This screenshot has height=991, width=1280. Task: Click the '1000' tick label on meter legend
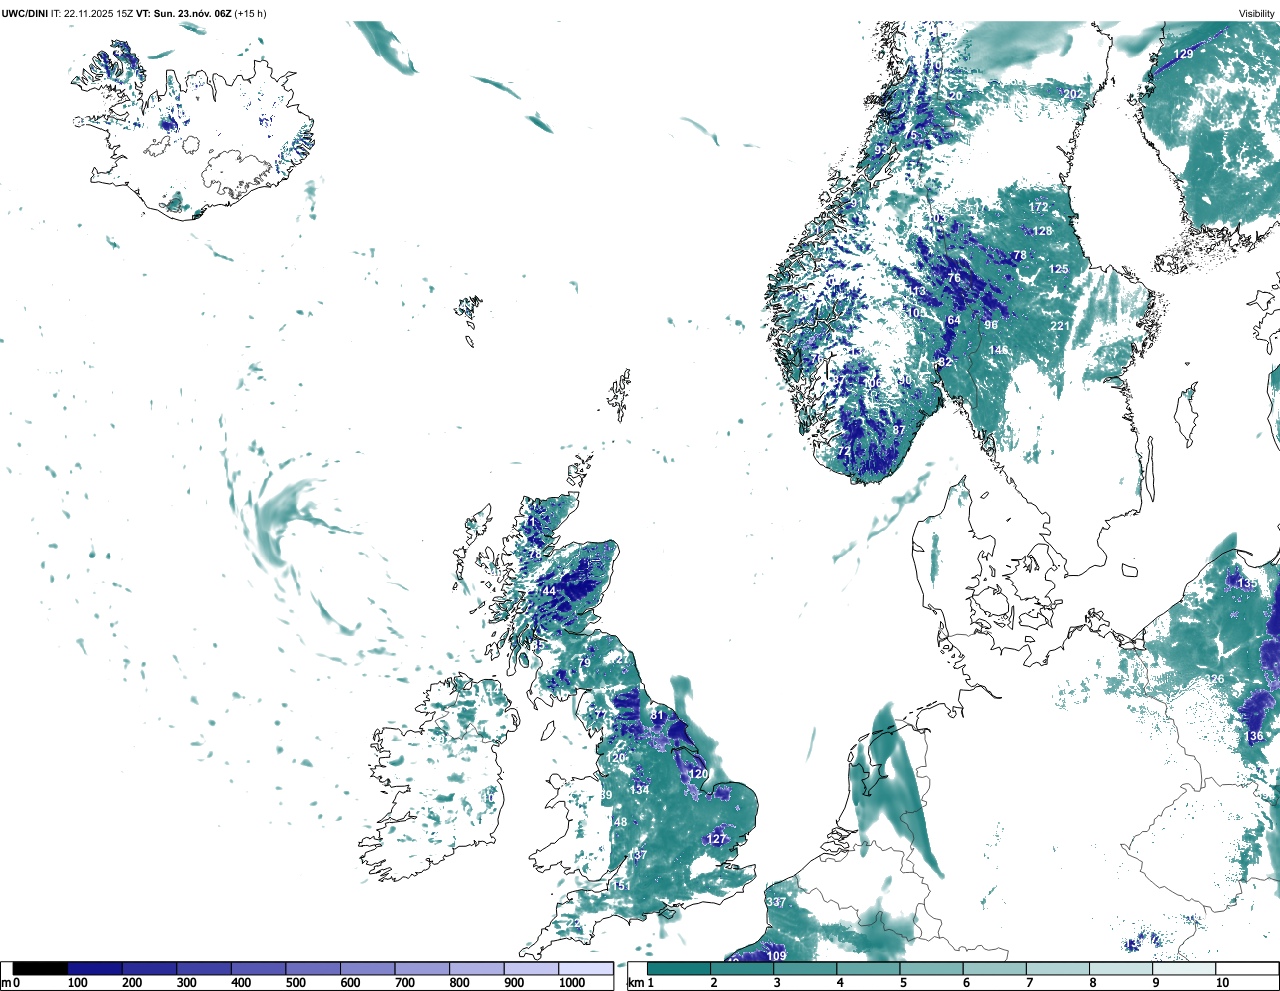(x=572, y=983)
